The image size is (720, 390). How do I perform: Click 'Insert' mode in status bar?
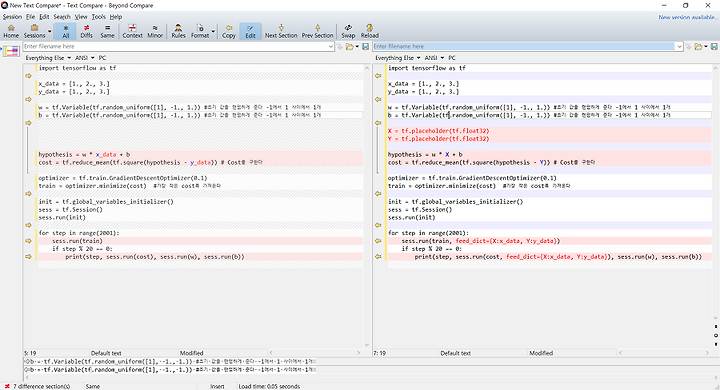pos(217,386)
